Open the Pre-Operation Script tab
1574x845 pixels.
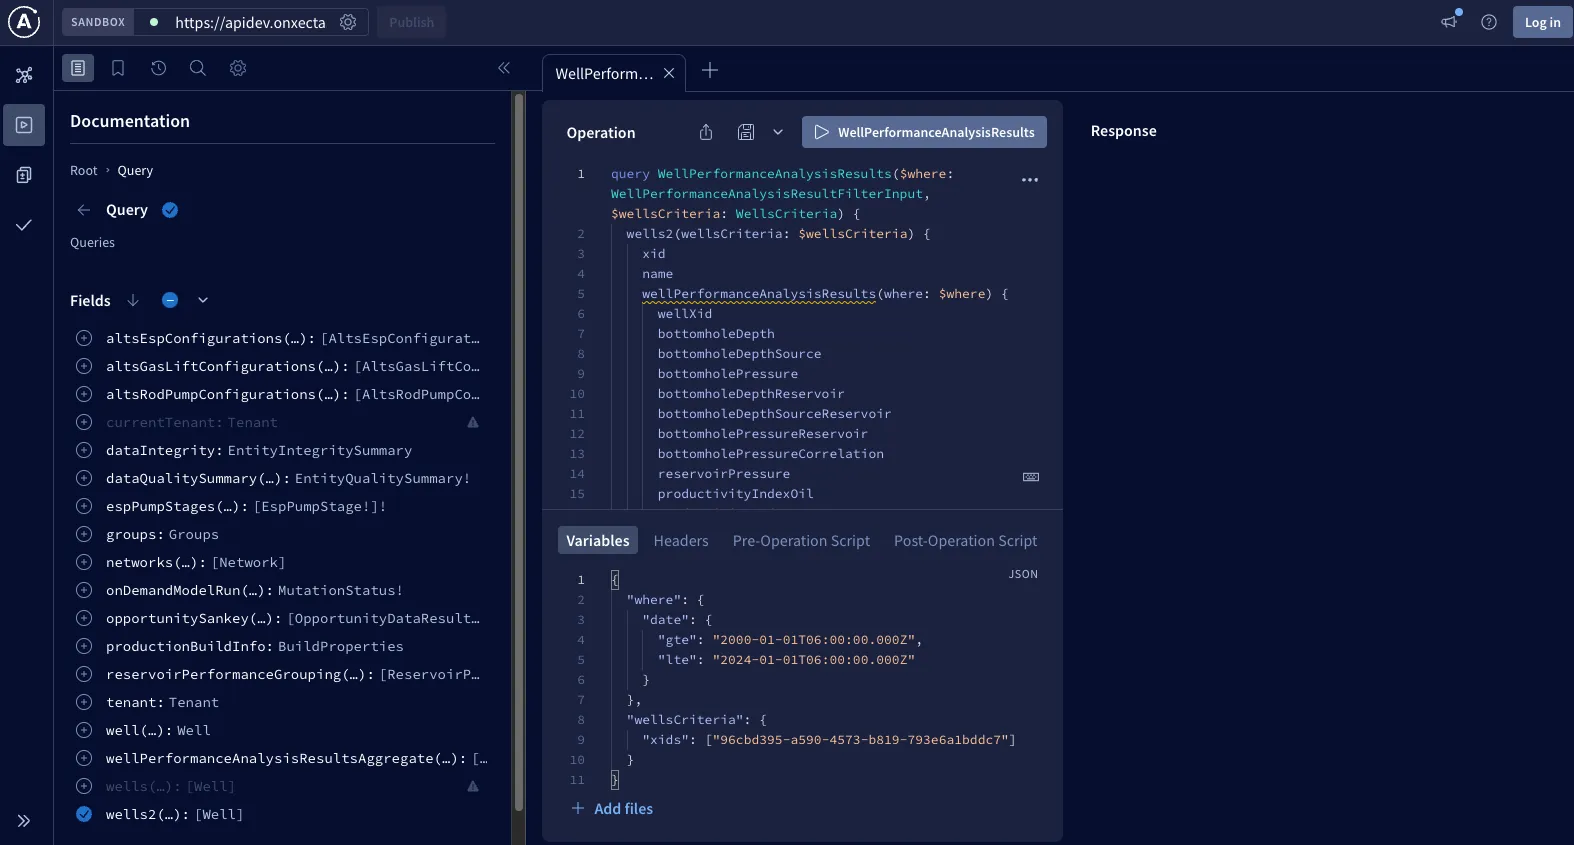801,541
